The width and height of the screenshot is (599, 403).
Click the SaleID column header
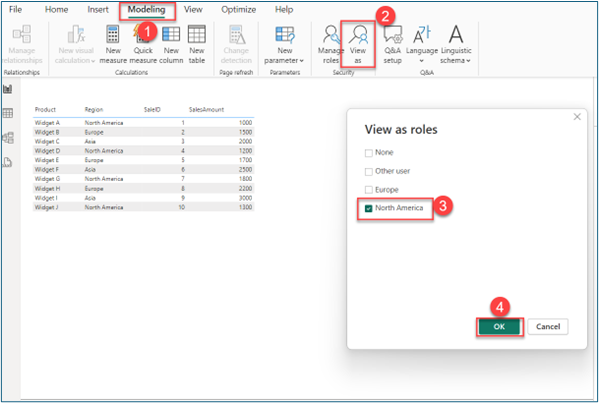[x=152, y=110]
